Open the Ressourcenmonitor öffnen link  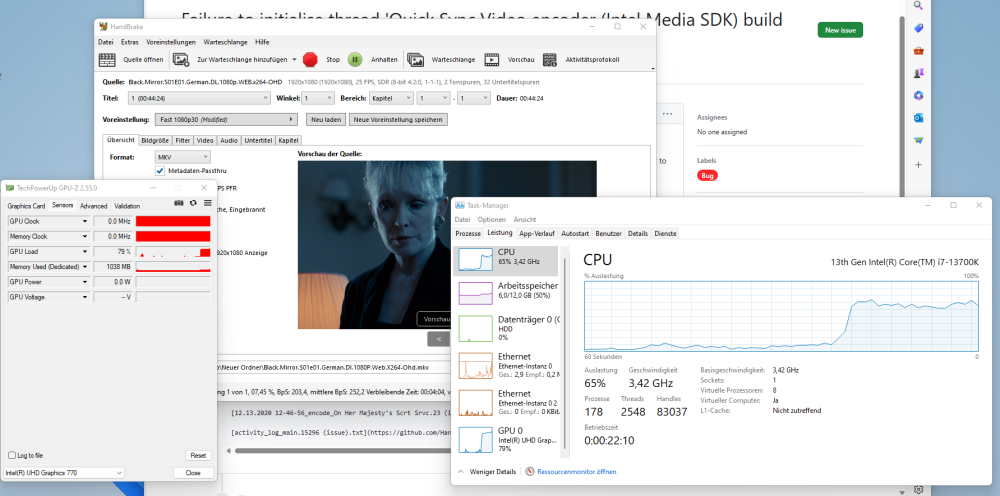(x=577, y=472)
